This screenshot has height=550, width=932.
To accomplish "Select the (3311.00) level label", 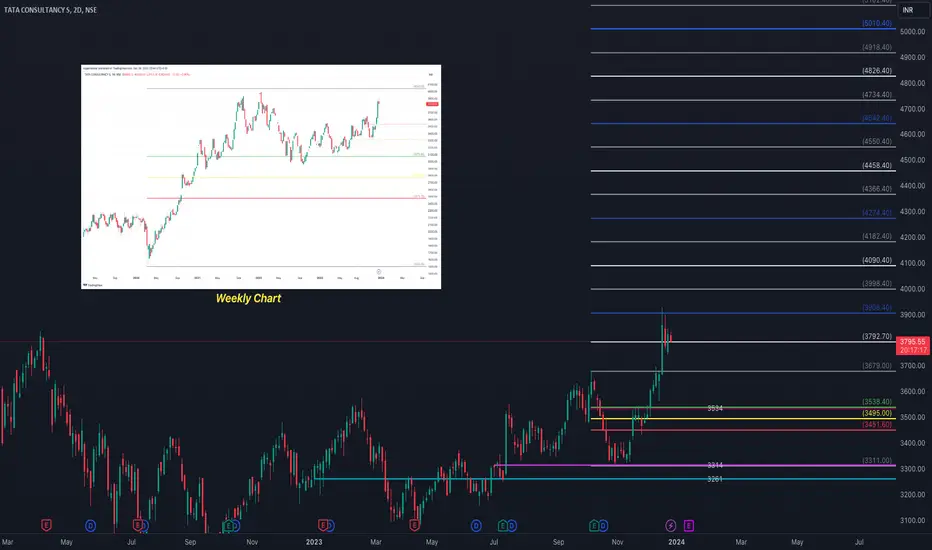I will (x=877, y=461).
